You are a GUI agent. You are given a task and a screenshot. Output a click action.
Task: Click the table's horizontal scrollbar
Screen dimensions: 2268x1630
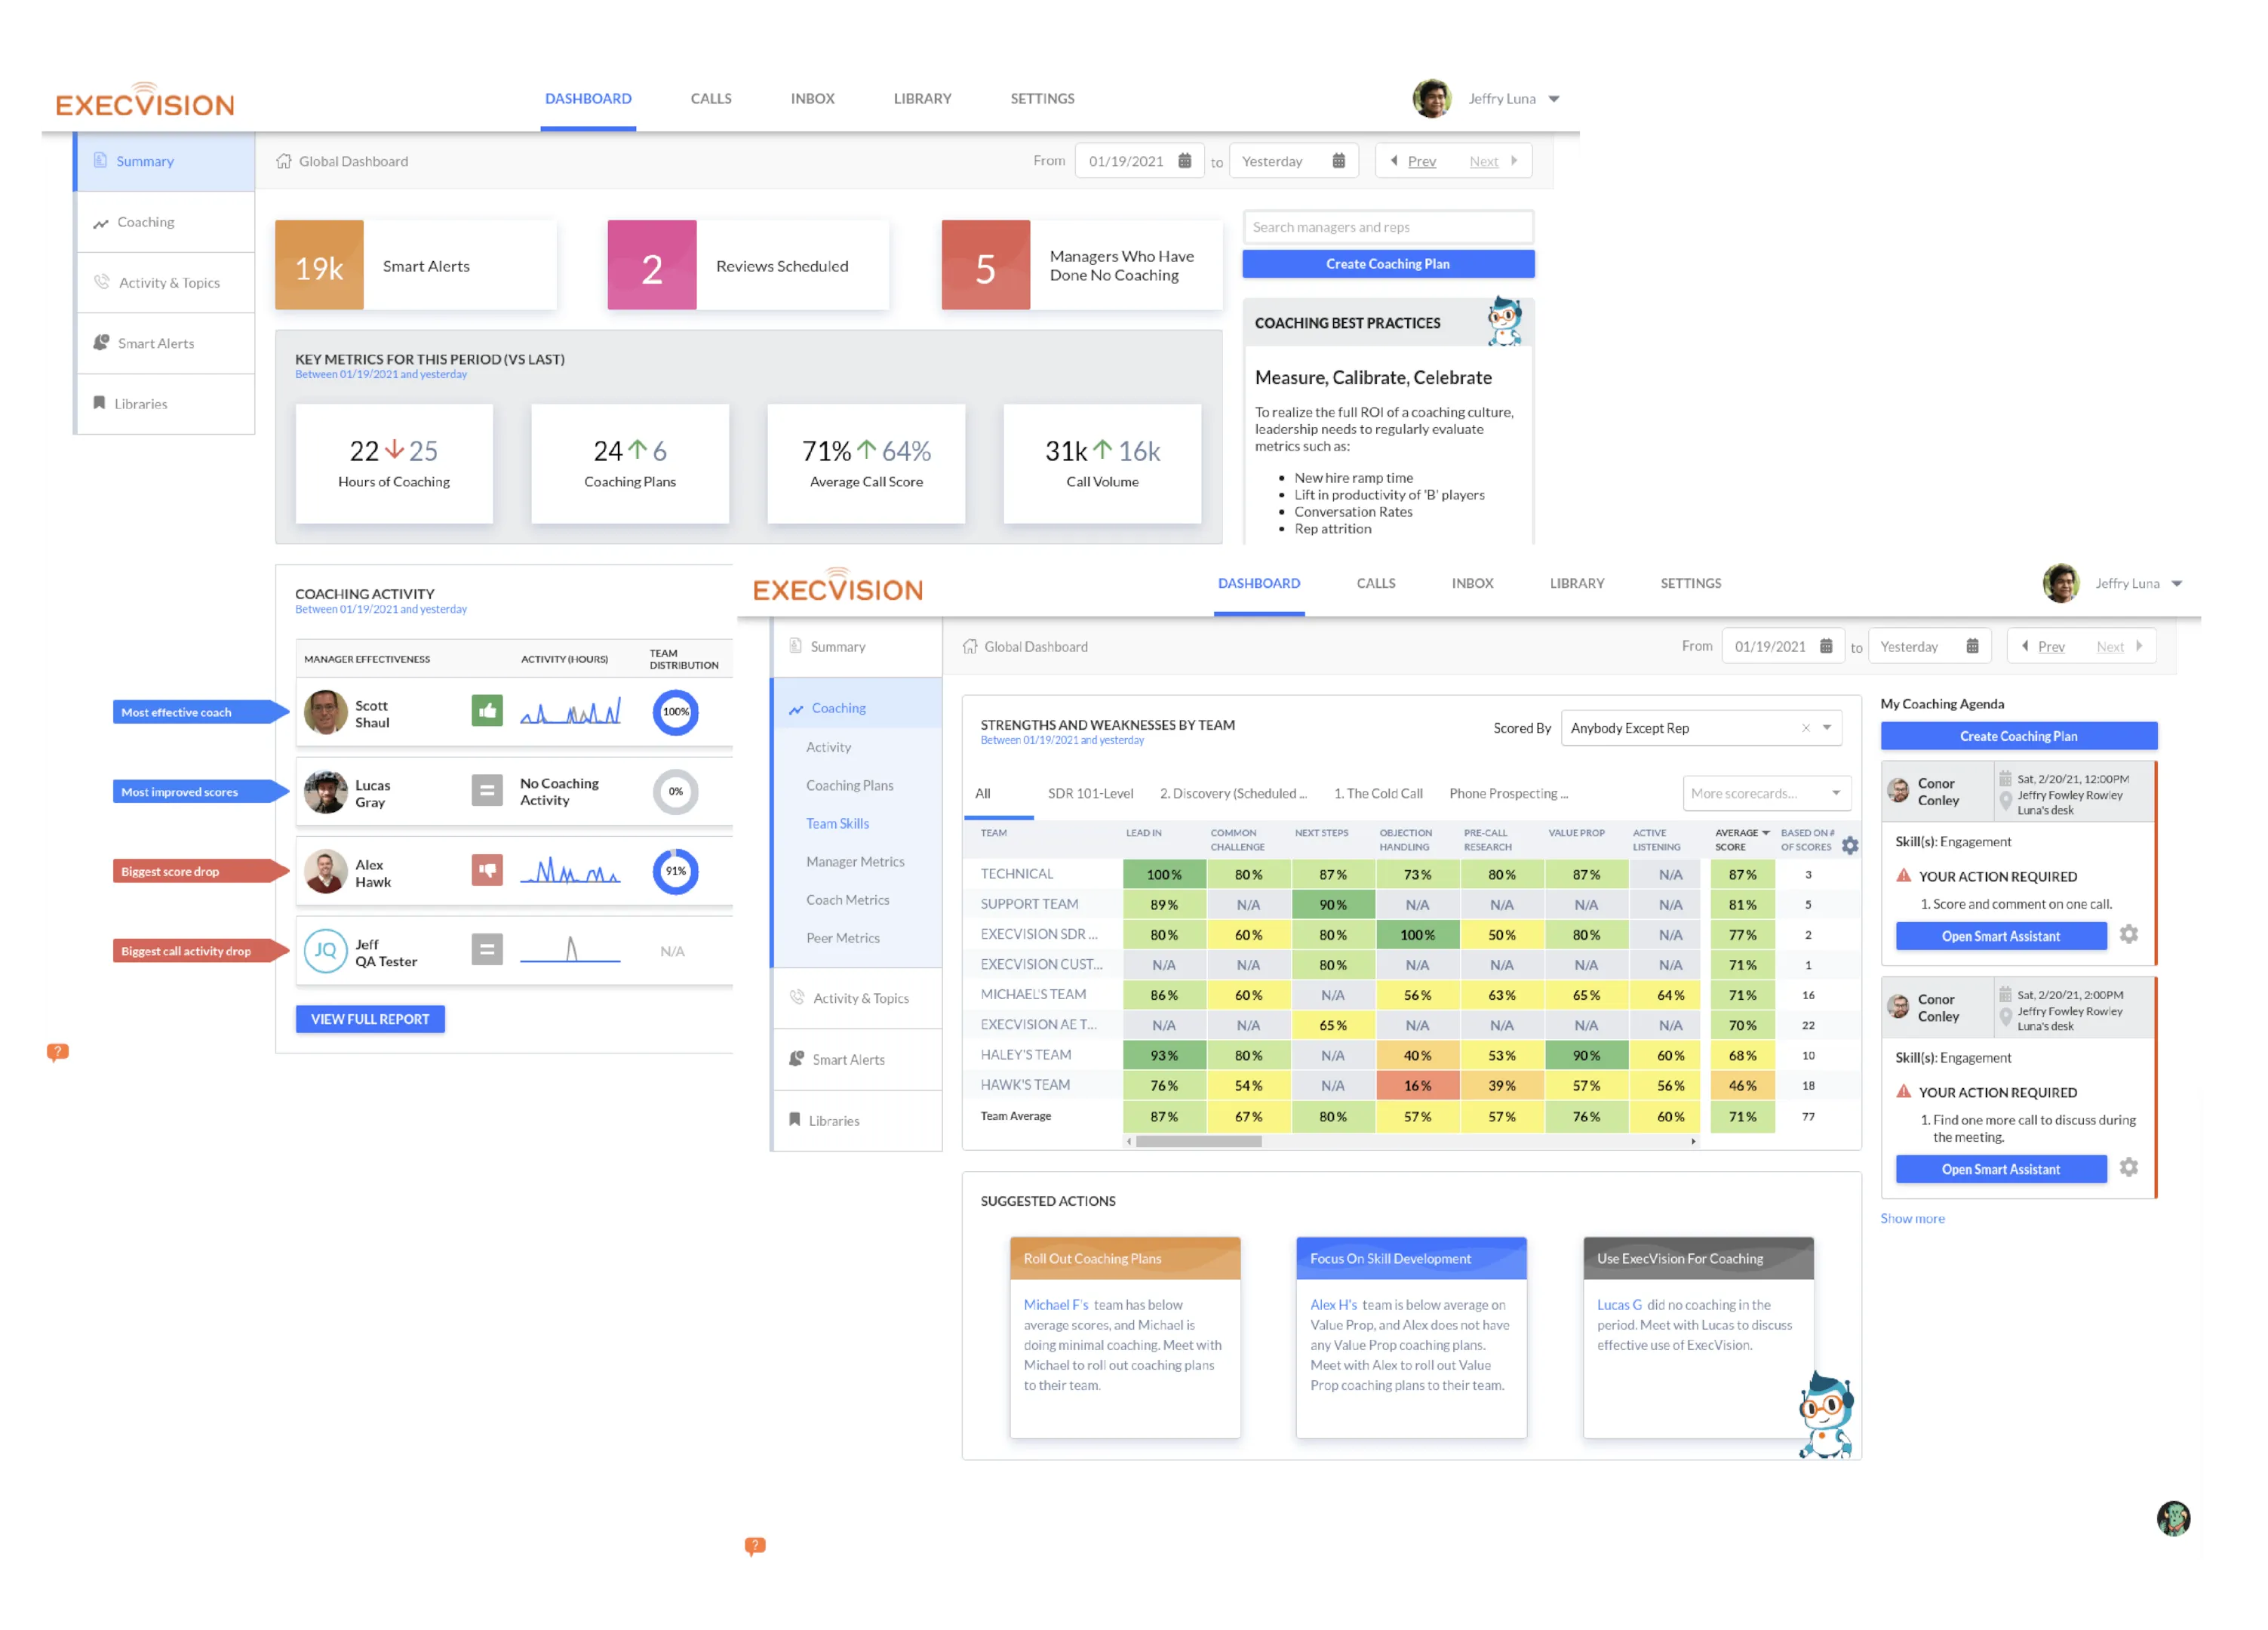click(1198, 1141)
